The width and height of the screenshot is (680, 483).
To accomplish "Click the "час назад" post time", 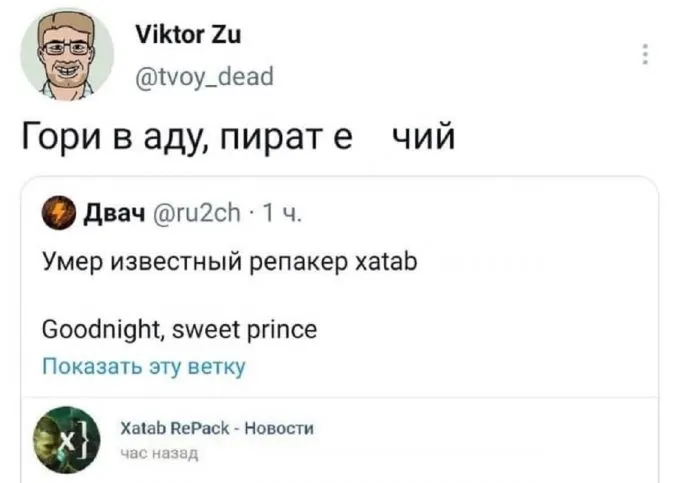I will tap(159, 453).
